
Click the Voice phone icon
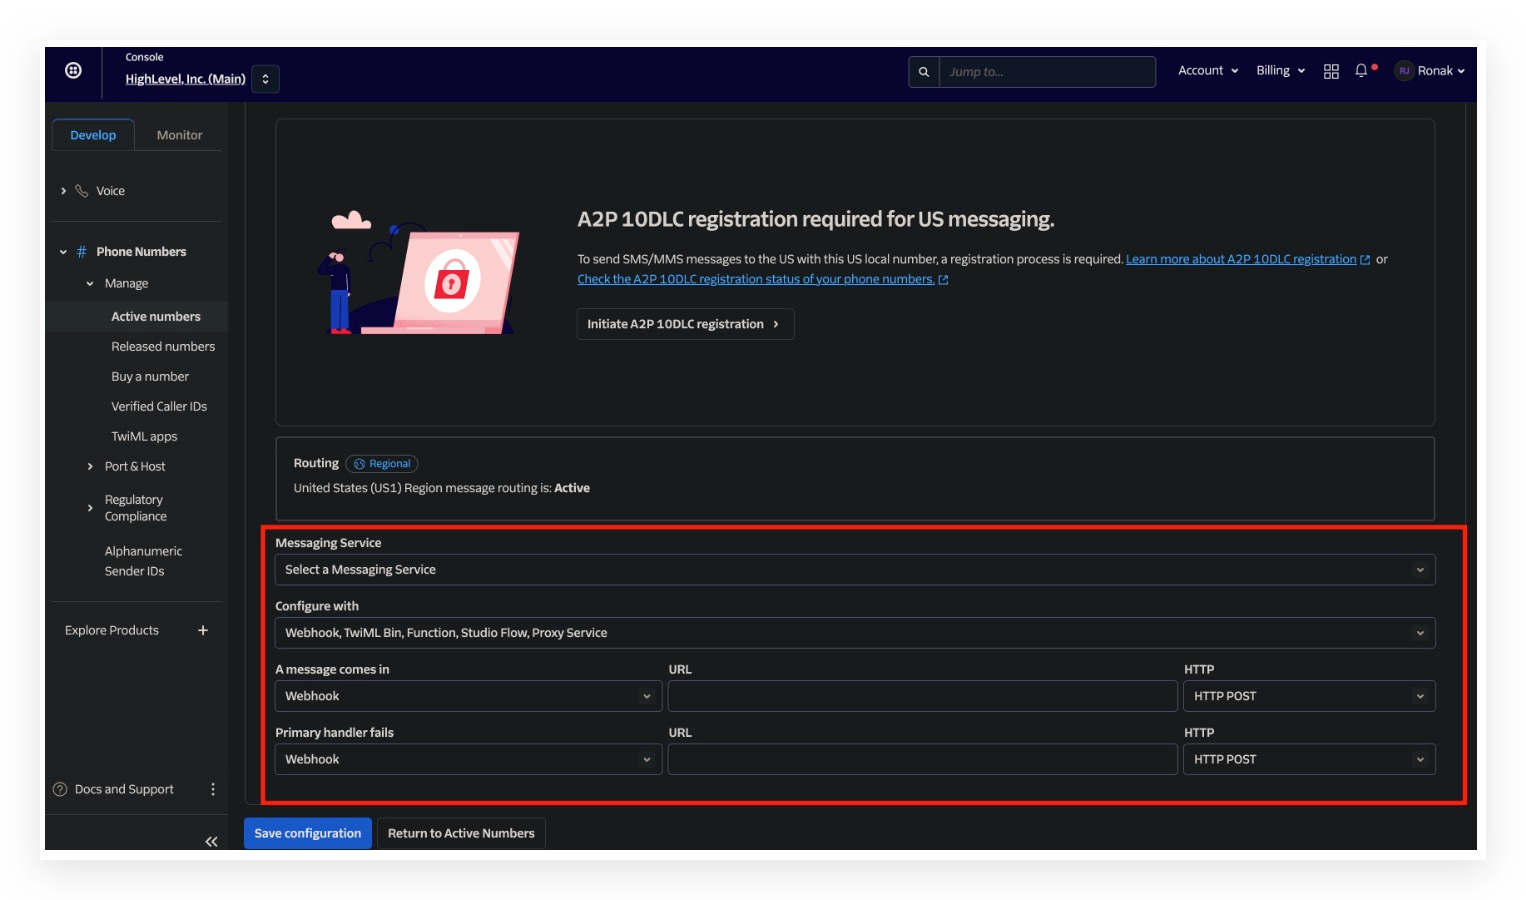pyautogui.click(x=82, y=191)
